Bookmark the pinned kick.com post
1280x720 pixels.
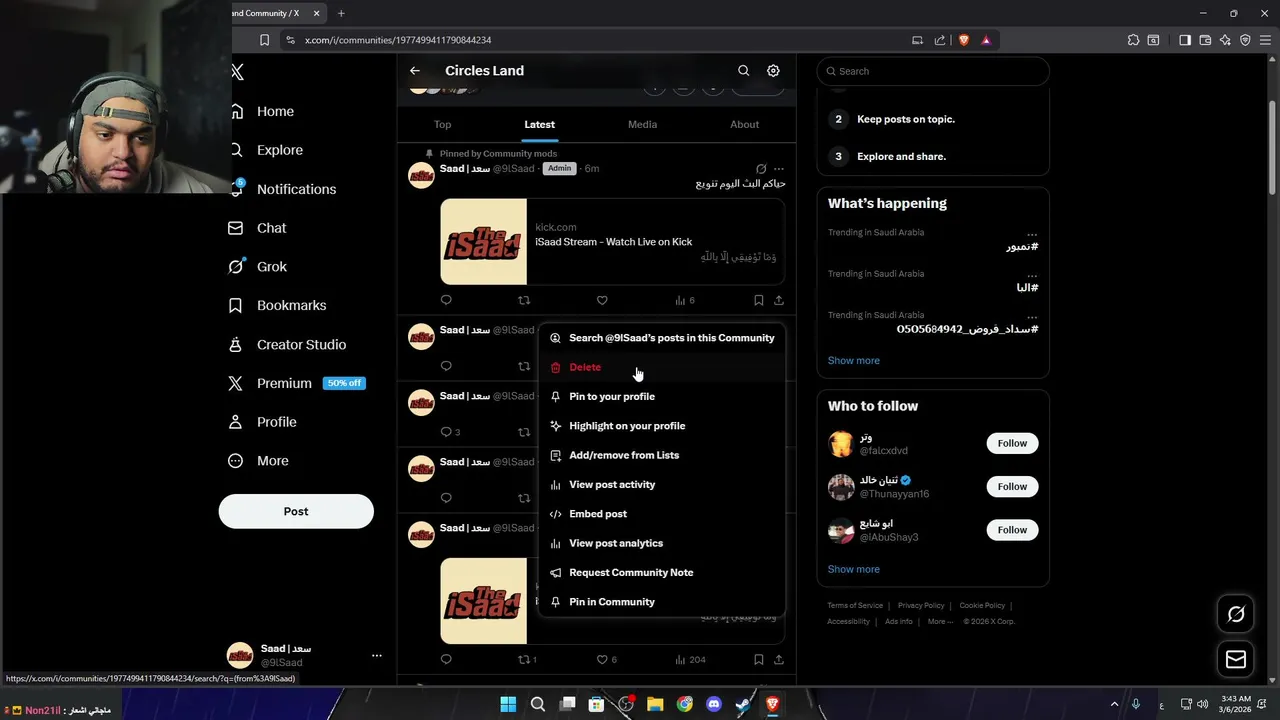pos(758,300)
